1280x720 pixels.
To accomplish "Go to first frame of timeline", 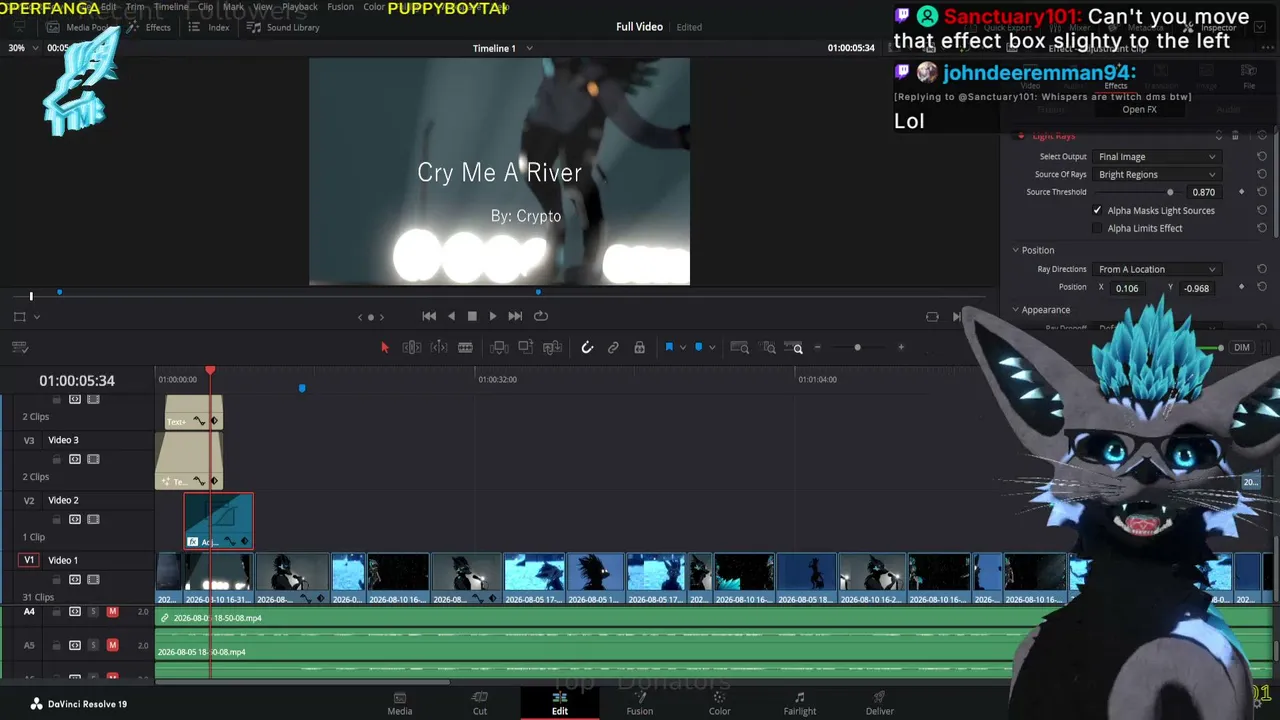I will click(429, 316).
